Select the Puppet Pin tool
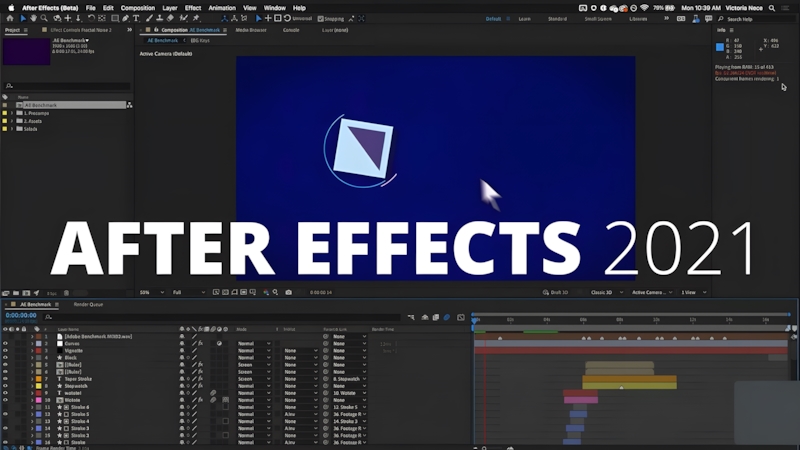800x450 pixels. point(196,18)
